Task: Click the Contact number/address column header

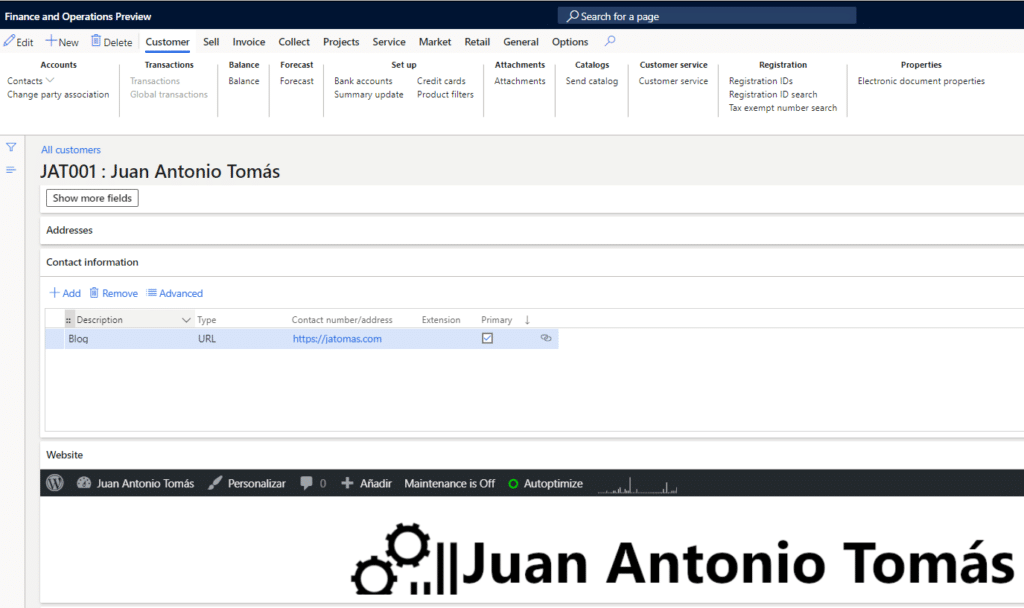Action: point(342,320)
